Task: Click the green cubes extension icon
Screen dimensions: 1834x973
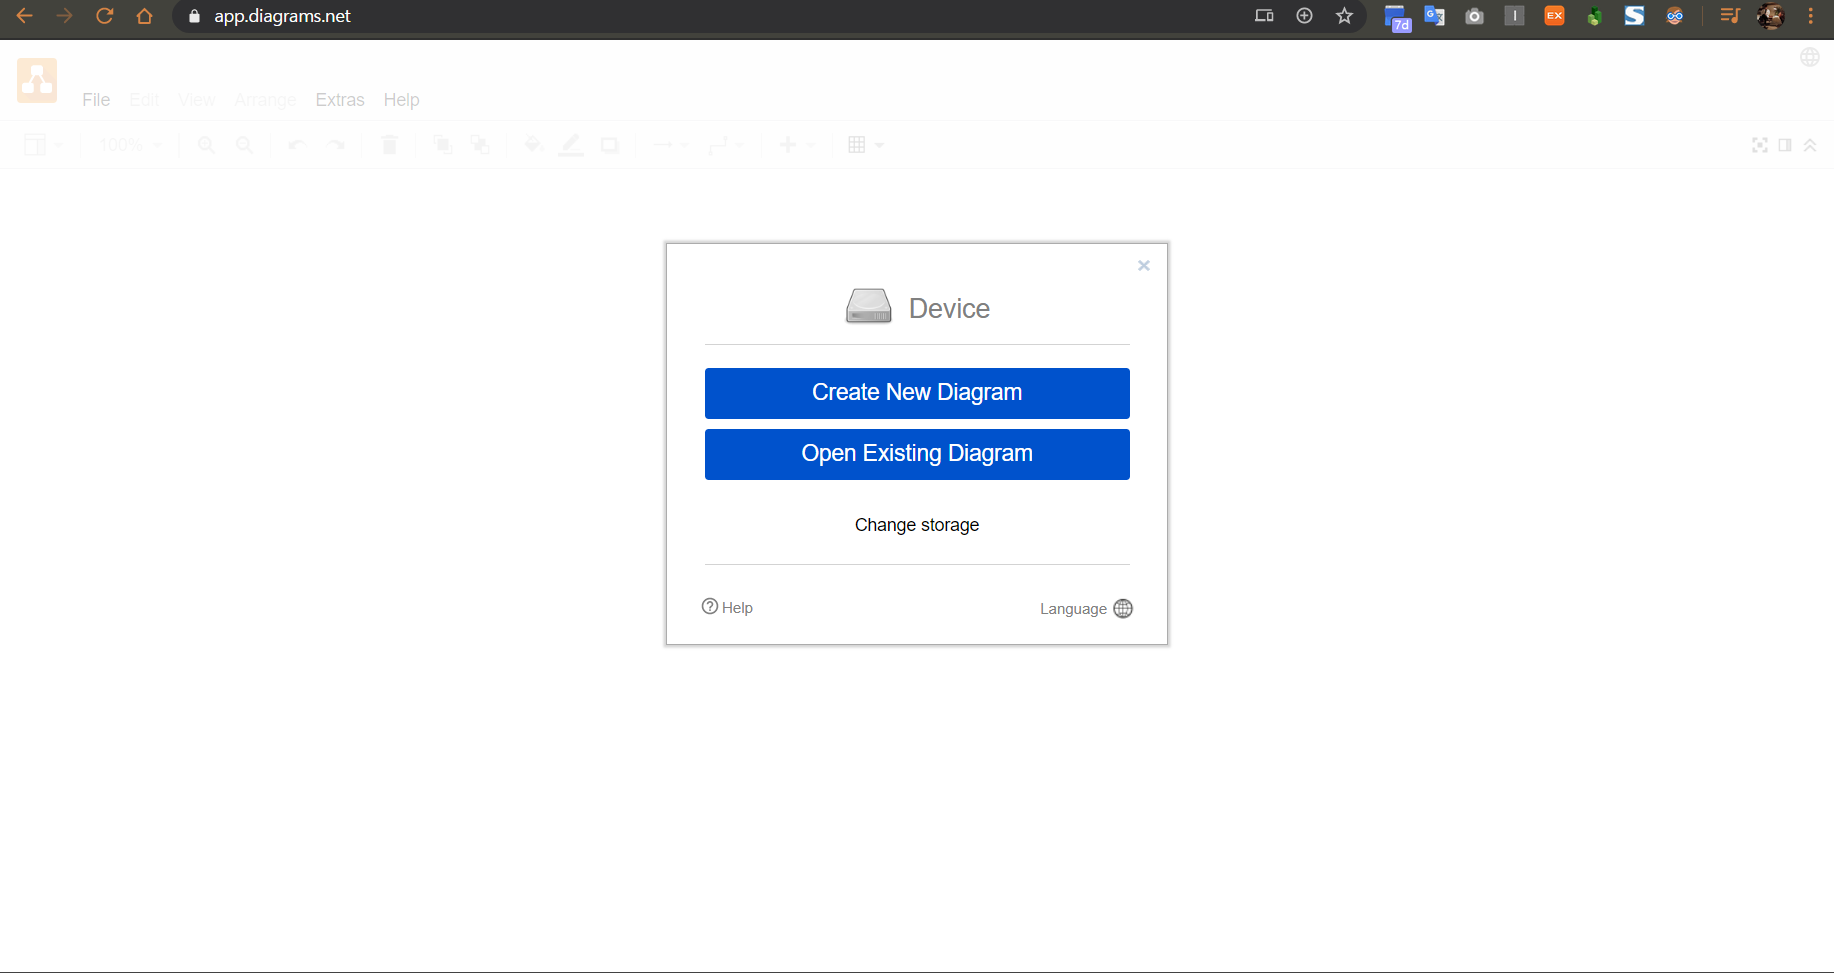Action: click(x=1594, y=16)
